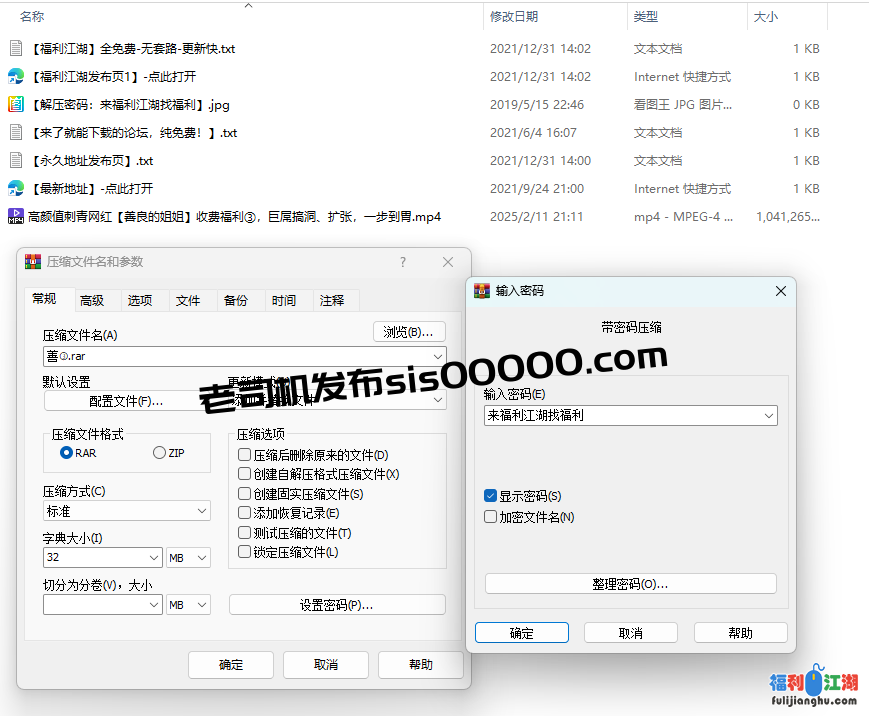The height and width of the screenshot is (716, 869).
Task: Click the question mark help icon in title bar
Action: pos(403,262)
